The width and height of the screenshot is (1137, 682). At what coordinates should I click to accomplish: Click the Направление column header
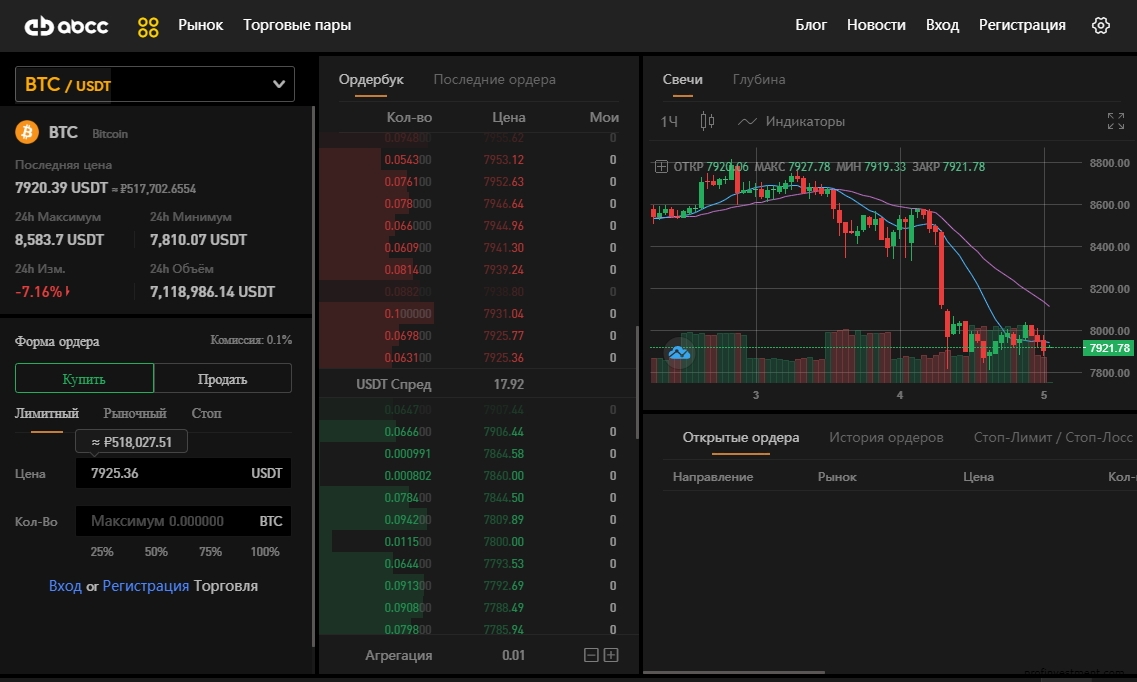[x=713, y=477]
